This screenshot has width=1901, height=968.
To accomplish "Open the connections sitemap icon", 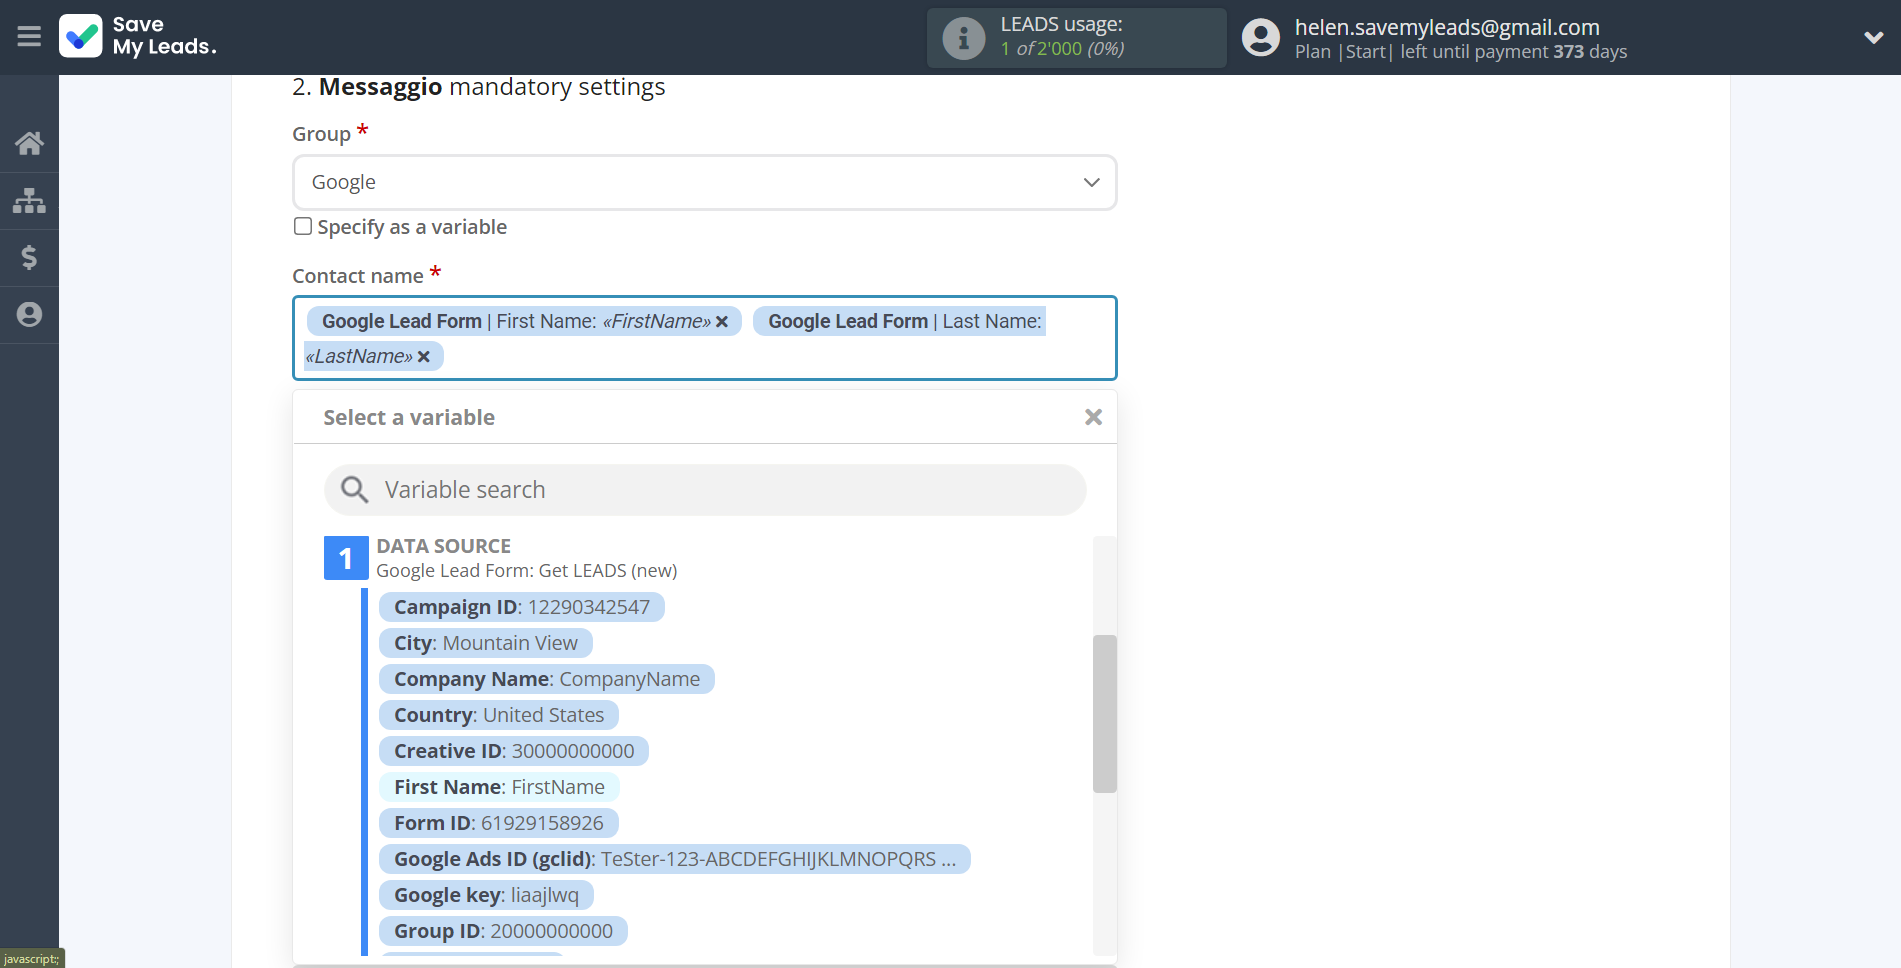I will coord(29,201).
